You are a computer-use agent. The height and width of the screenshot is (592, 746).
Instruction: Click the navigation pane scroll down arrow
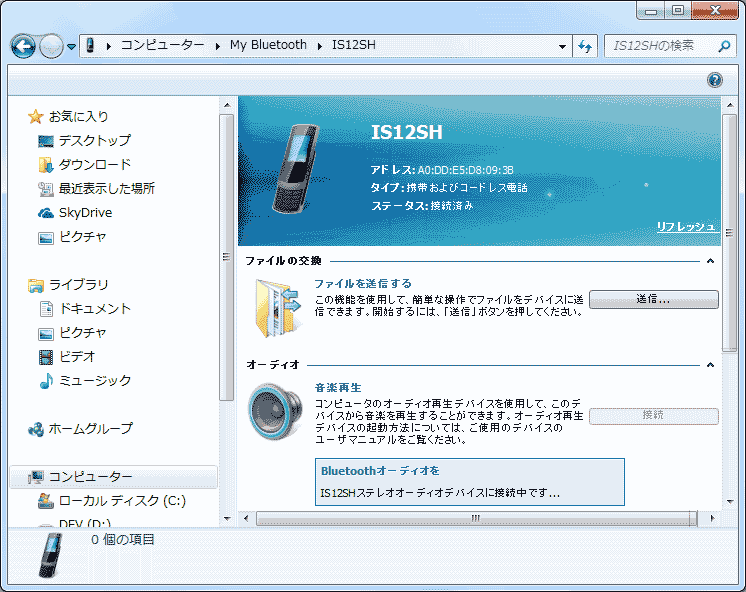pos(227,519)
